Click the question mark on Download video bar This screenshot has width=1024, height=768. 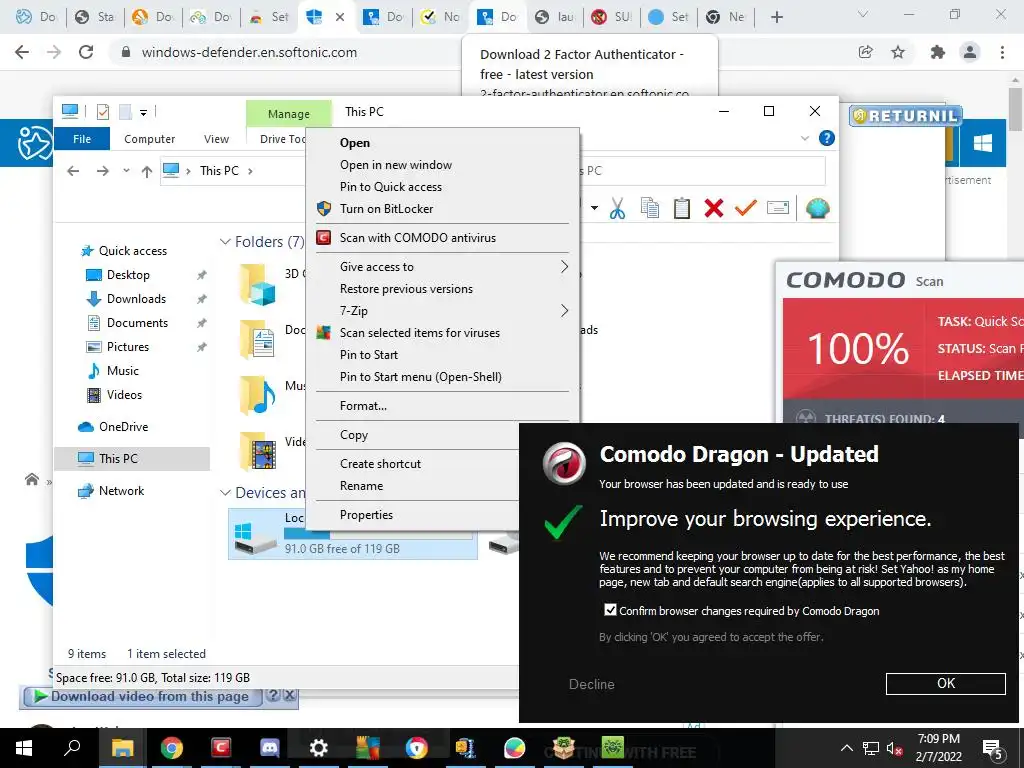pos(274,696)
